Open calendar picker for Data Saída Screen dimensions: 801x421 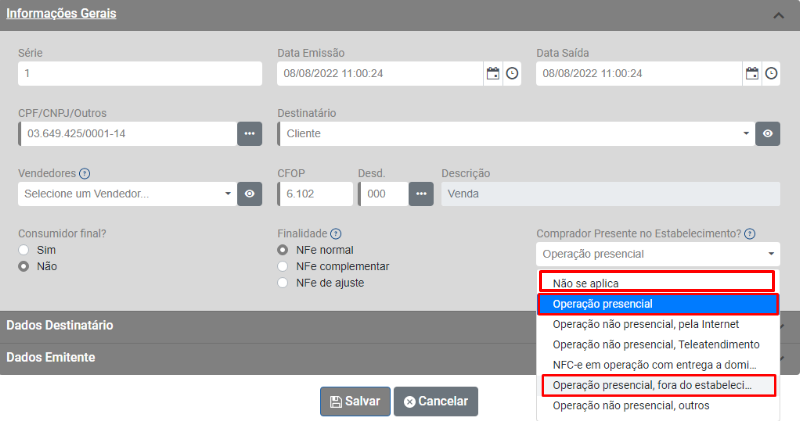751,74
